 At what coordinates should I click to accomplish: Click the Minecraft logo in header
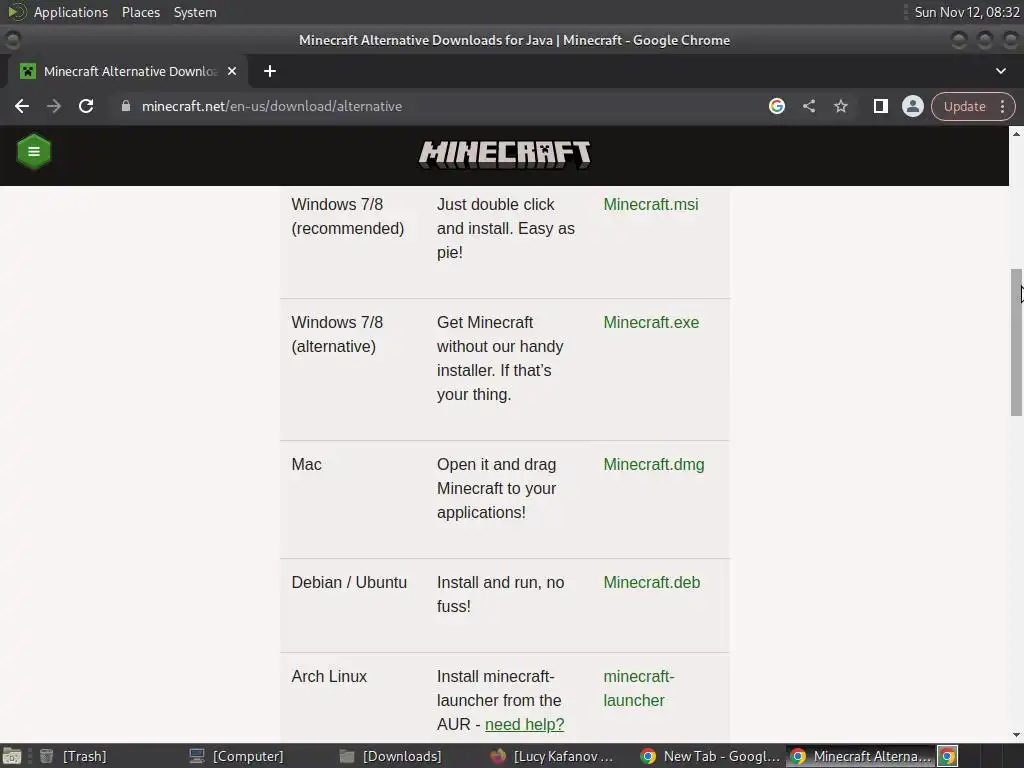point(504,154)
